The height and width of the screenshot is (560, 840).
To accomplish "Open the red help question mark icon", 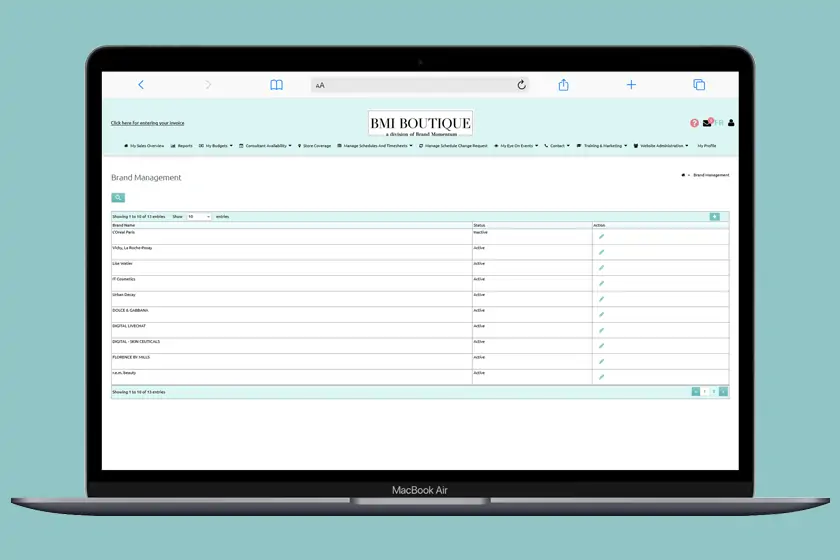I will (694, 123).
